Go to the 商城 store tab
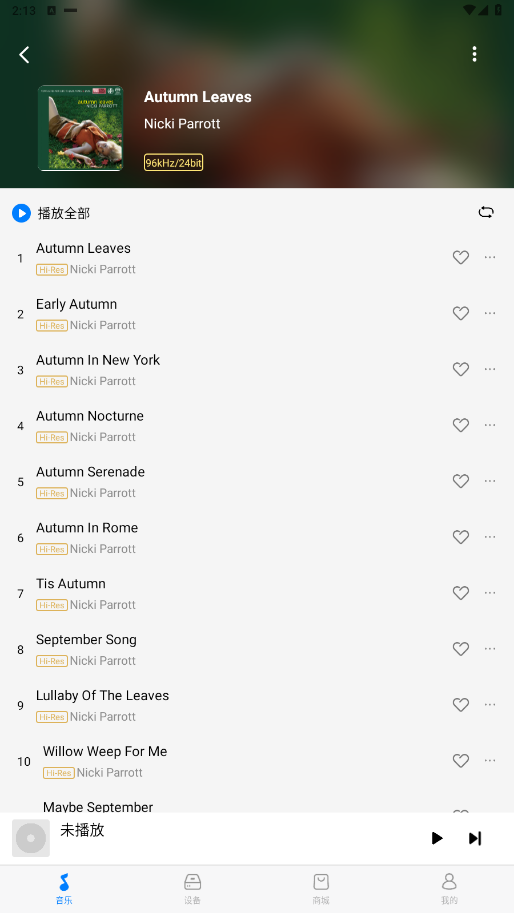Image resolution: width=514 pixels, height=913 pixels. pos(321,889)
